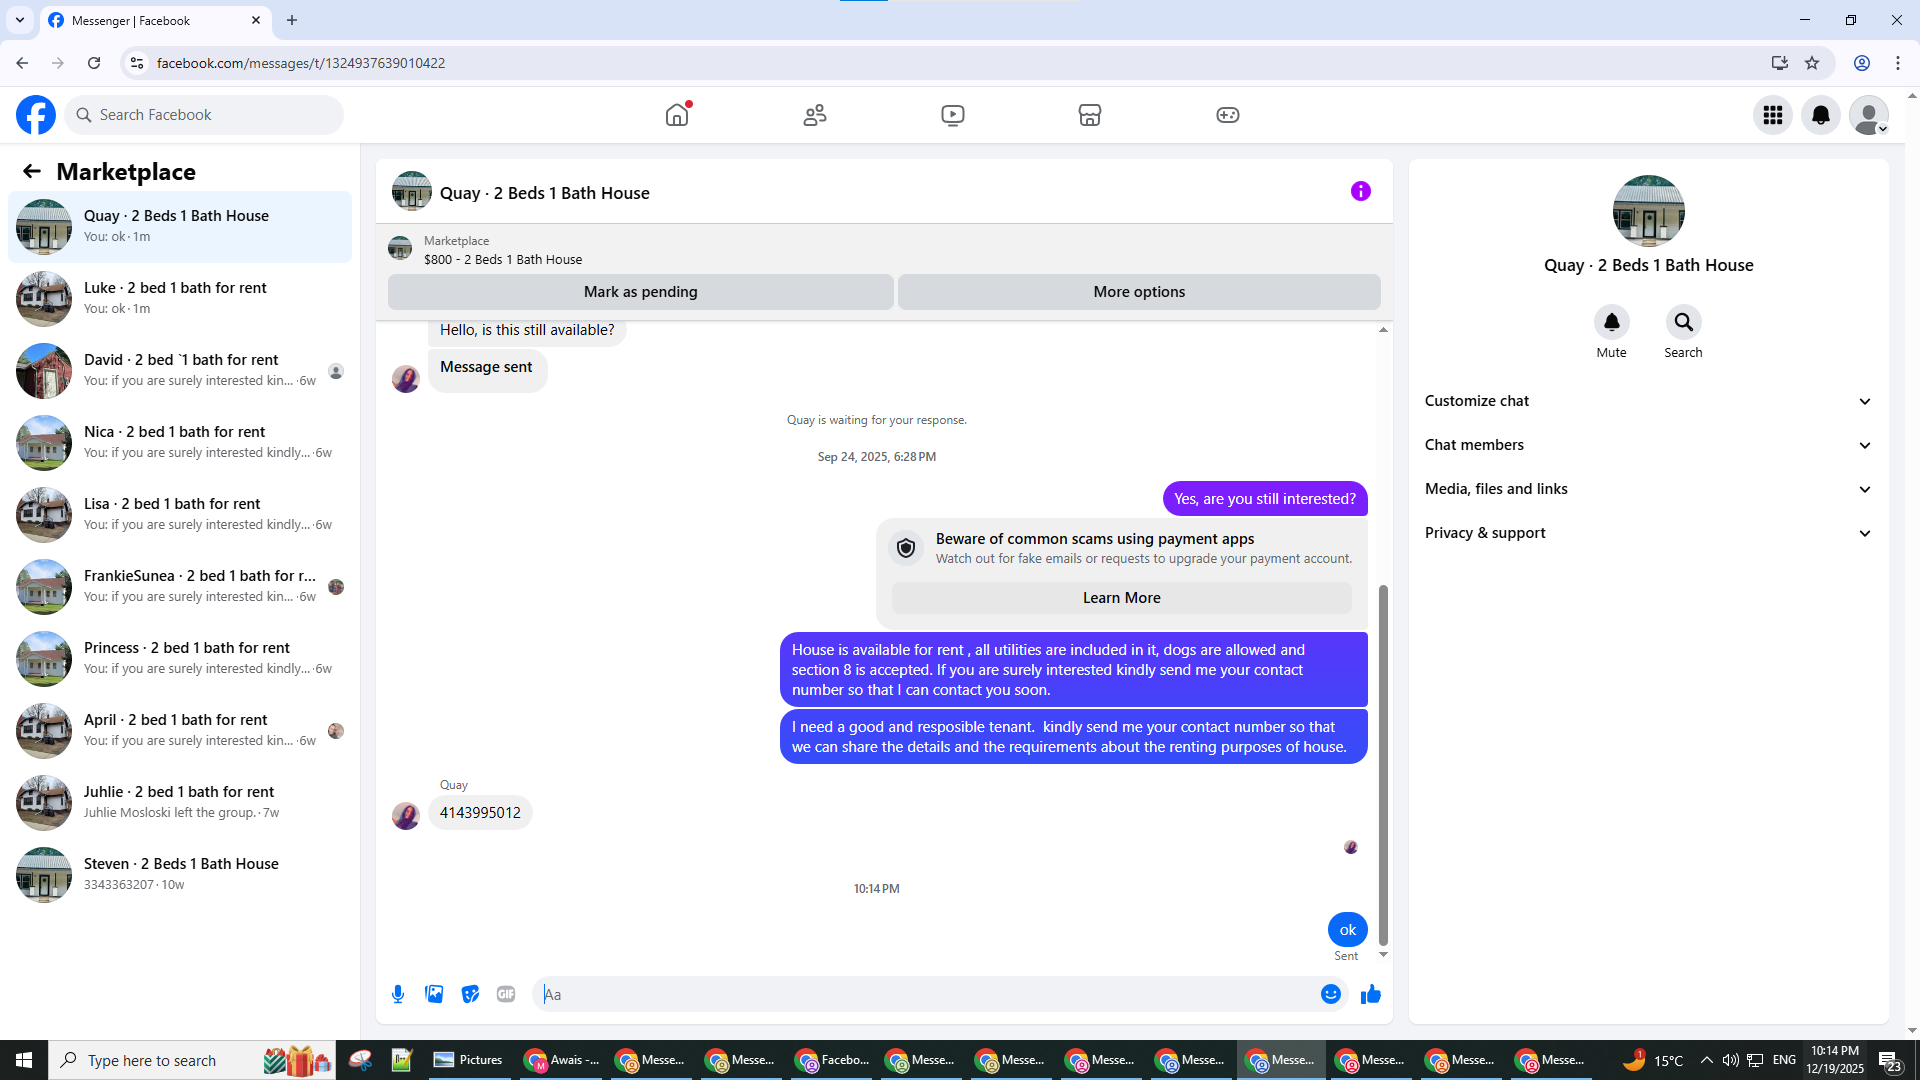Open the Steven 2 Beds 1 Bath conversation
Image resolution: width=1920 pixels, height=1080 pixels.
pyautogui.click(x=180, y=874)
